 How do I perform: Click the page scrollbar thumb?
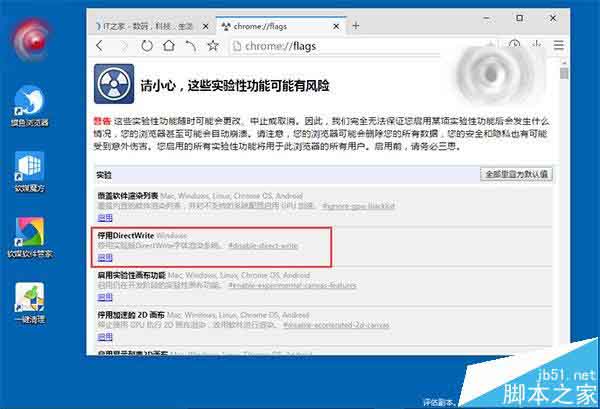click(x=564, y=73)
